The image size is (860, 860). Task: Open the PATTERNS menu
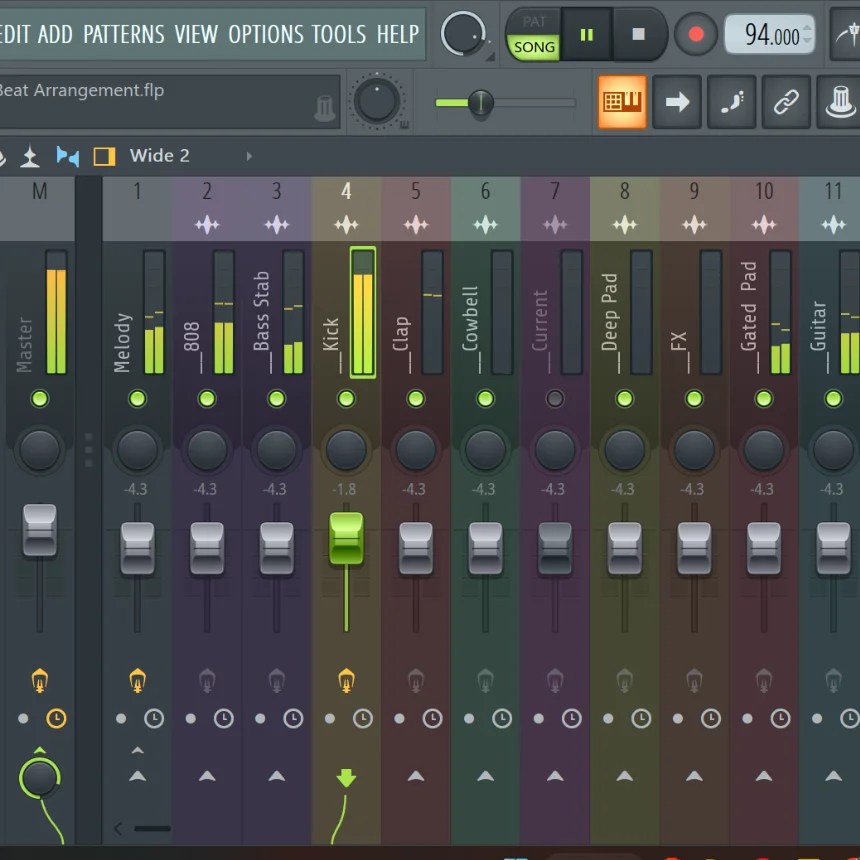click(124, 34)
